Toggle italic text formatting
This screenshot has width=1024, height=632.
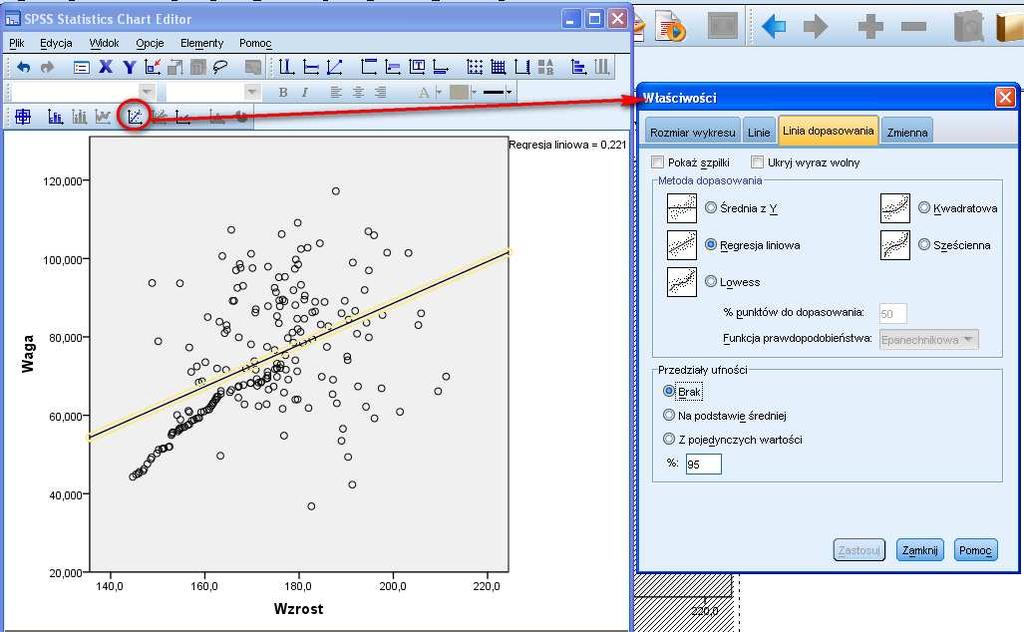pos(304,93)
